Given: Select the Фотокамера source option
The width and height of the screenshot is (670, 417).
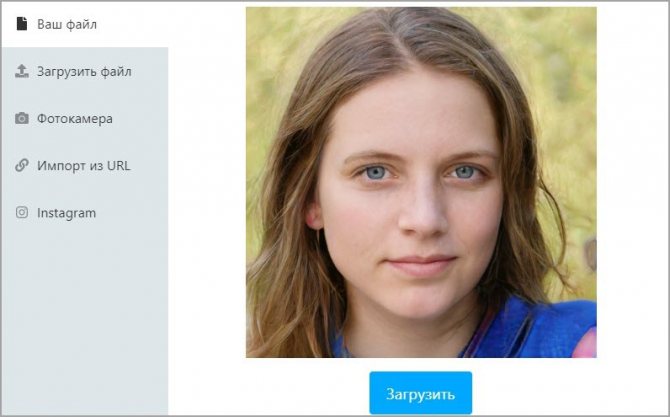Looking at the screenshot, I should coord(85,118).
